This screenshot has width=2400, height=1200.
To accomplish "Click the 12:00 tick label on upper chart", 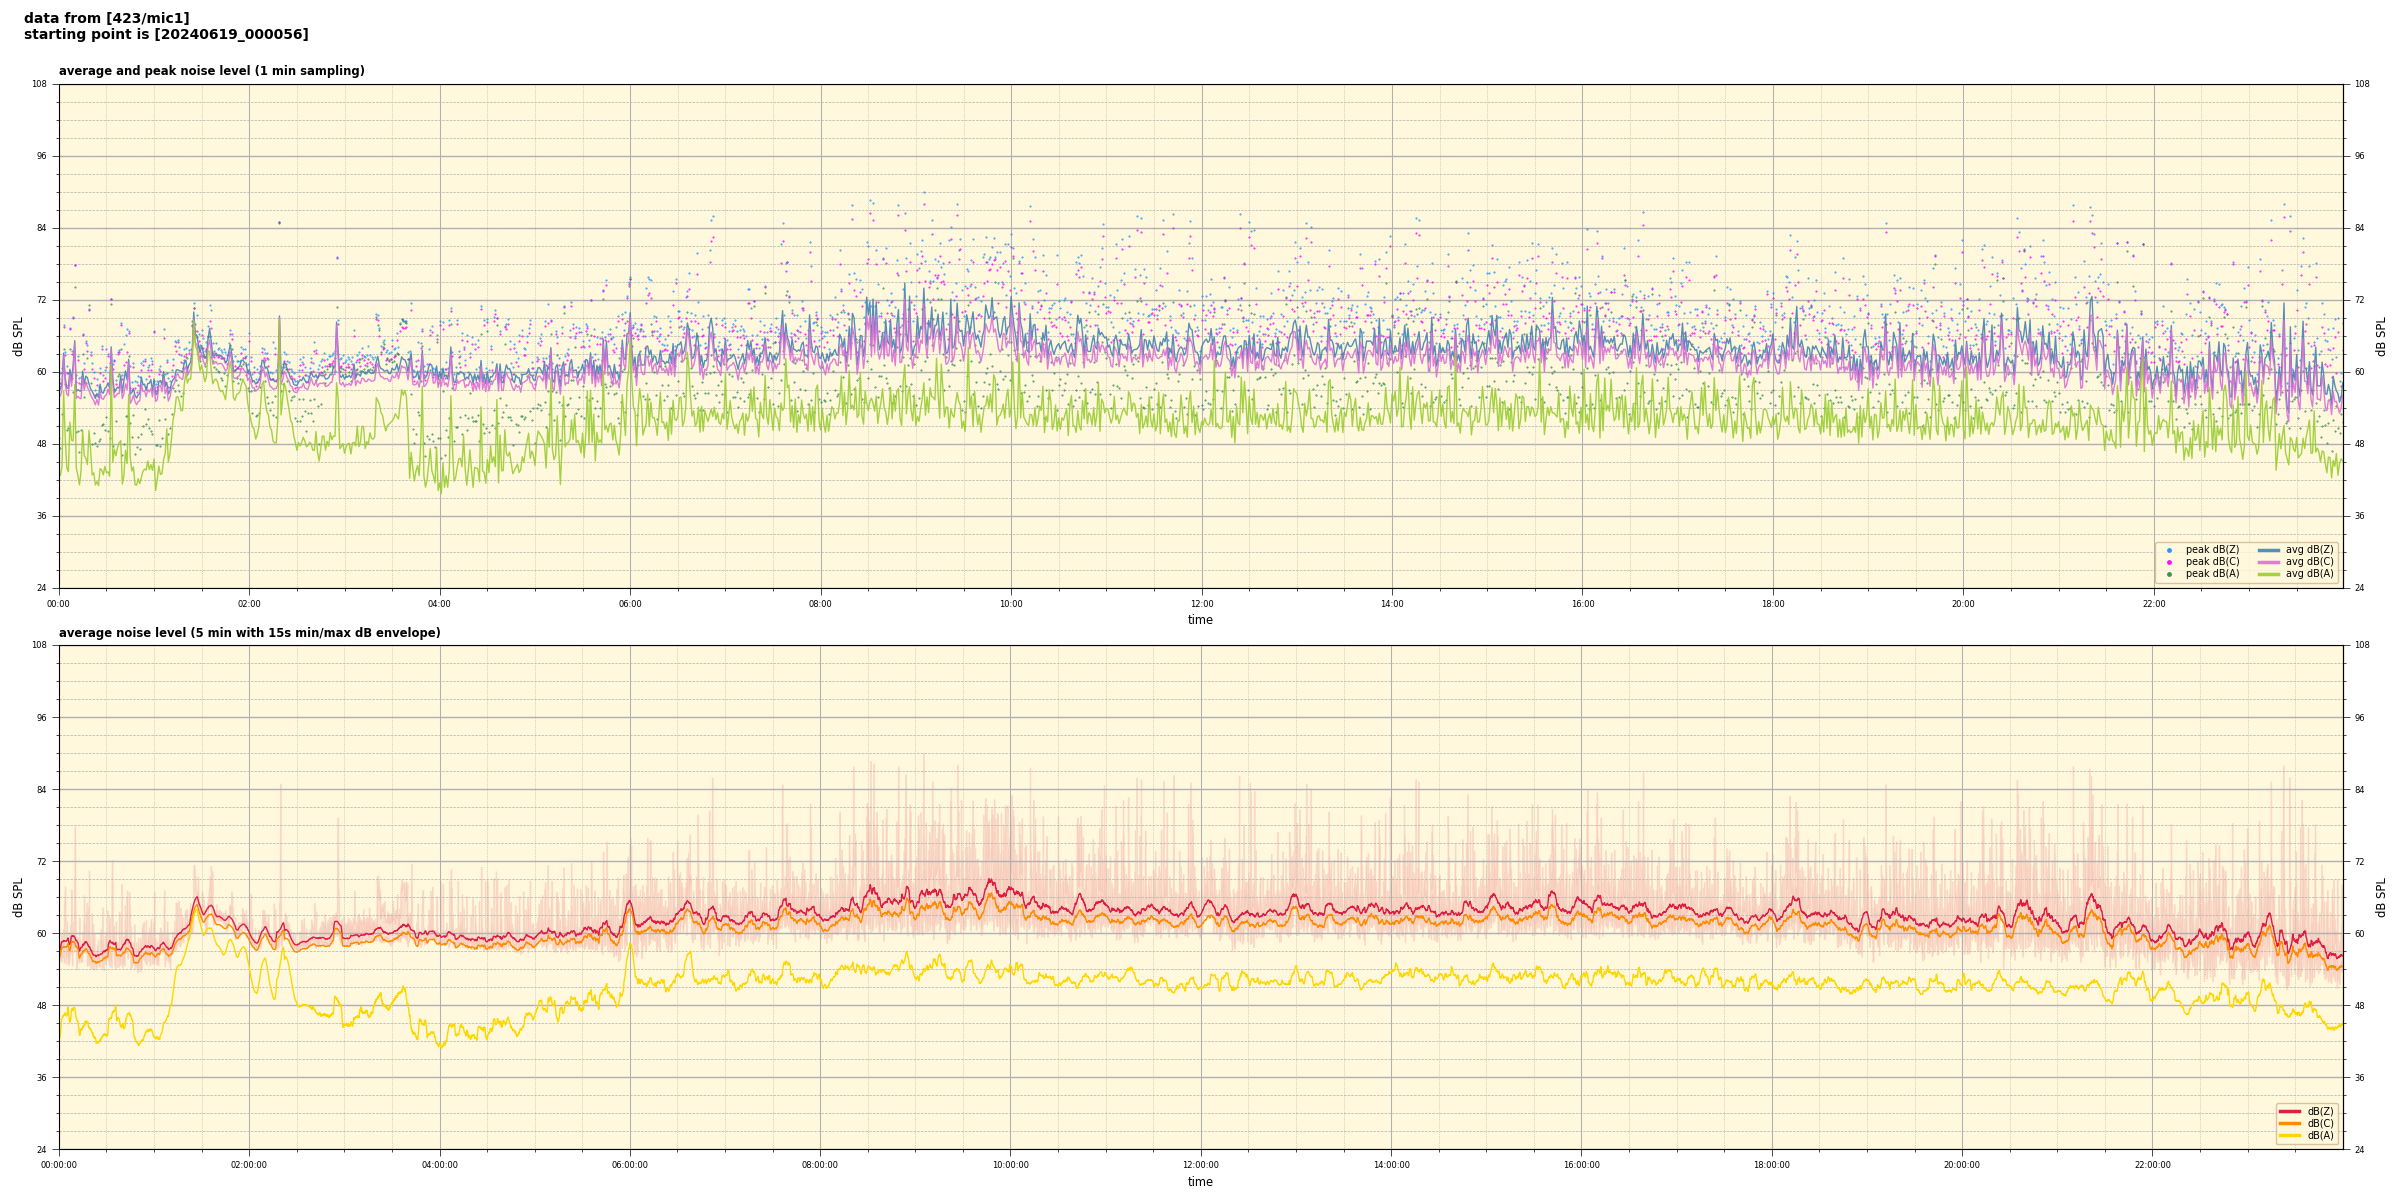I will [1201, 604].
